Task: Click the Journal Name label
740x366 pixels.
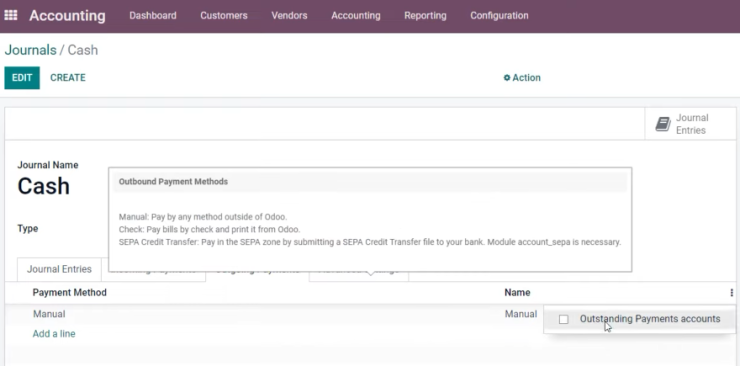Action: pyautogui.click(x=48, y=165)
